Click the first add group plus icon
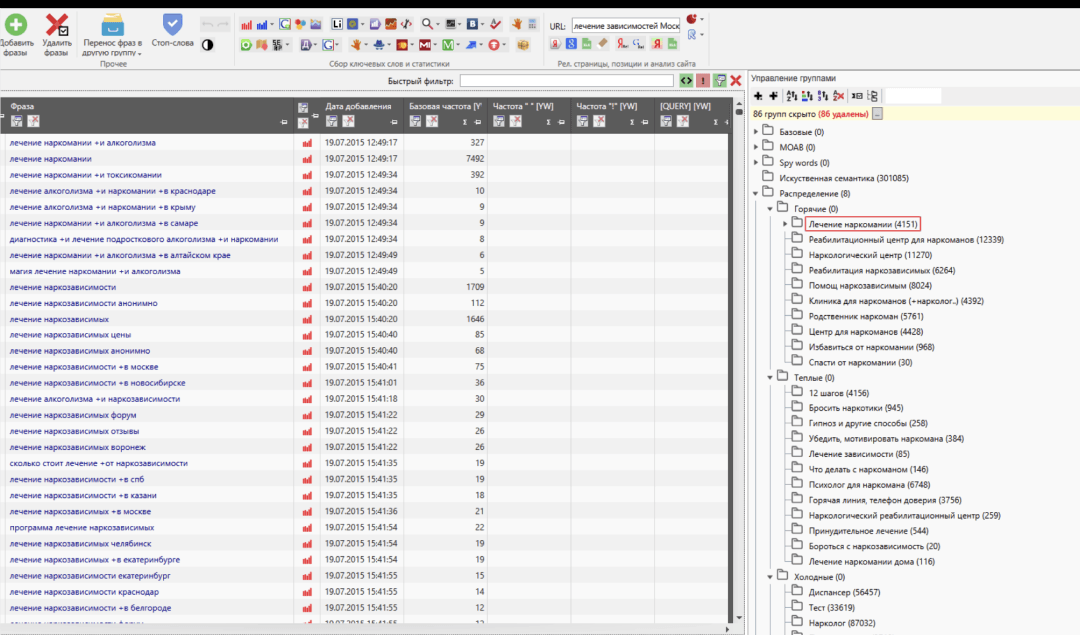Image resolution: width=1080 pixels, height=635 pixels. 758,96
